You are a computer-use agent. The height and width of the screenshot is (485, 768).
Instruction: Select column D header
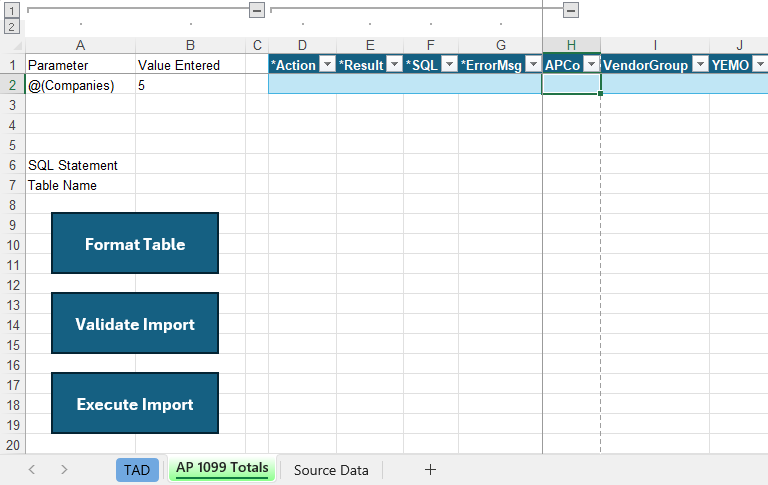(302, 46)
